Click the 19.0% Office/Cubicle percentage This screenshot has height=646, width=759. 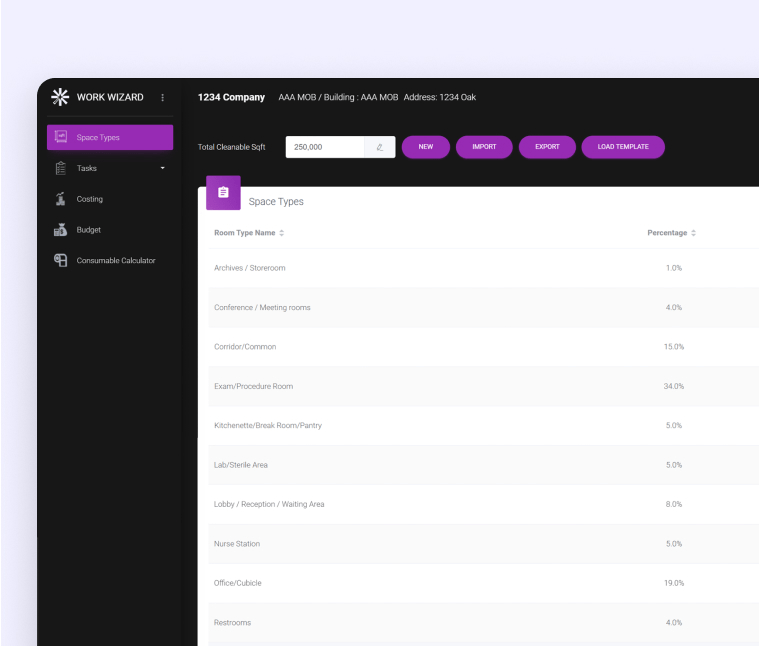(x=674, y=583)
